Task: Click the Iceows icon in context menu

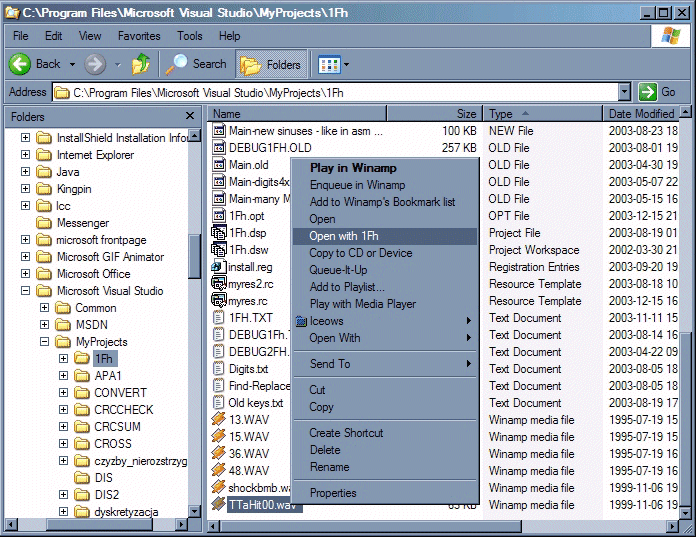Action: [301, 321]
